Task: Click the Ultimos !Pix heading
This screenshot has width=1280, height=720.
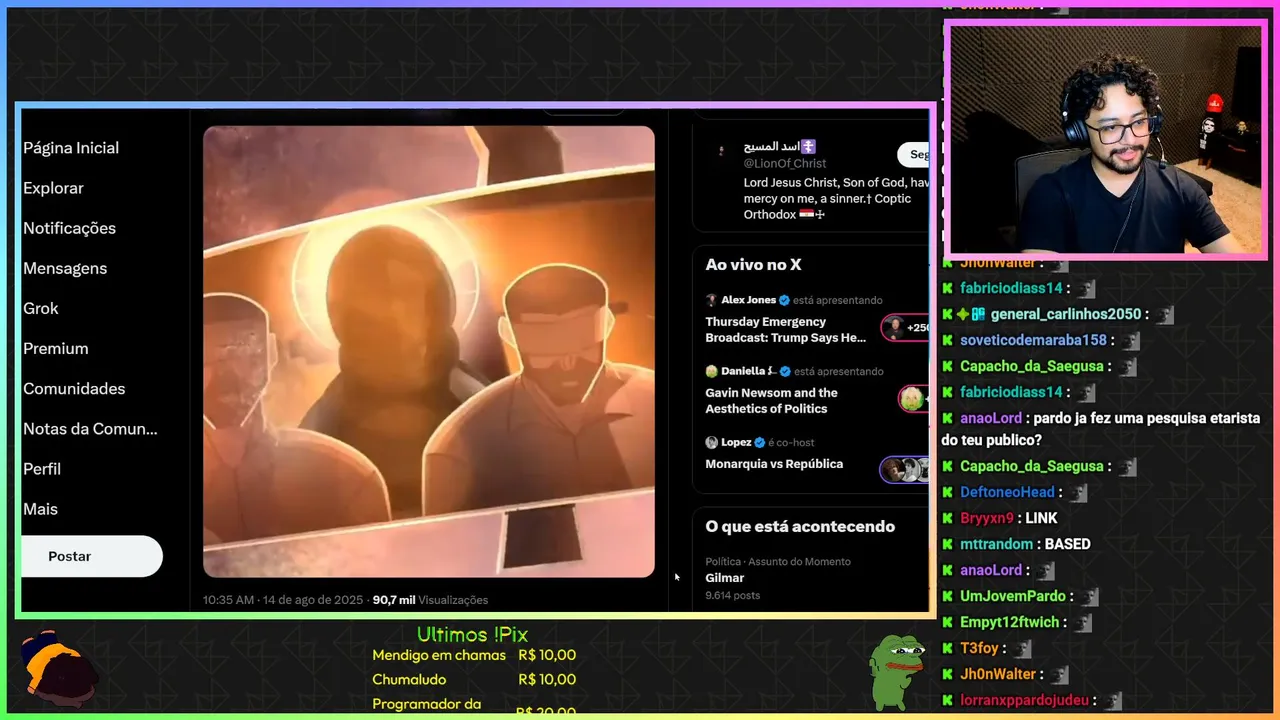Action: pos(472,635)
